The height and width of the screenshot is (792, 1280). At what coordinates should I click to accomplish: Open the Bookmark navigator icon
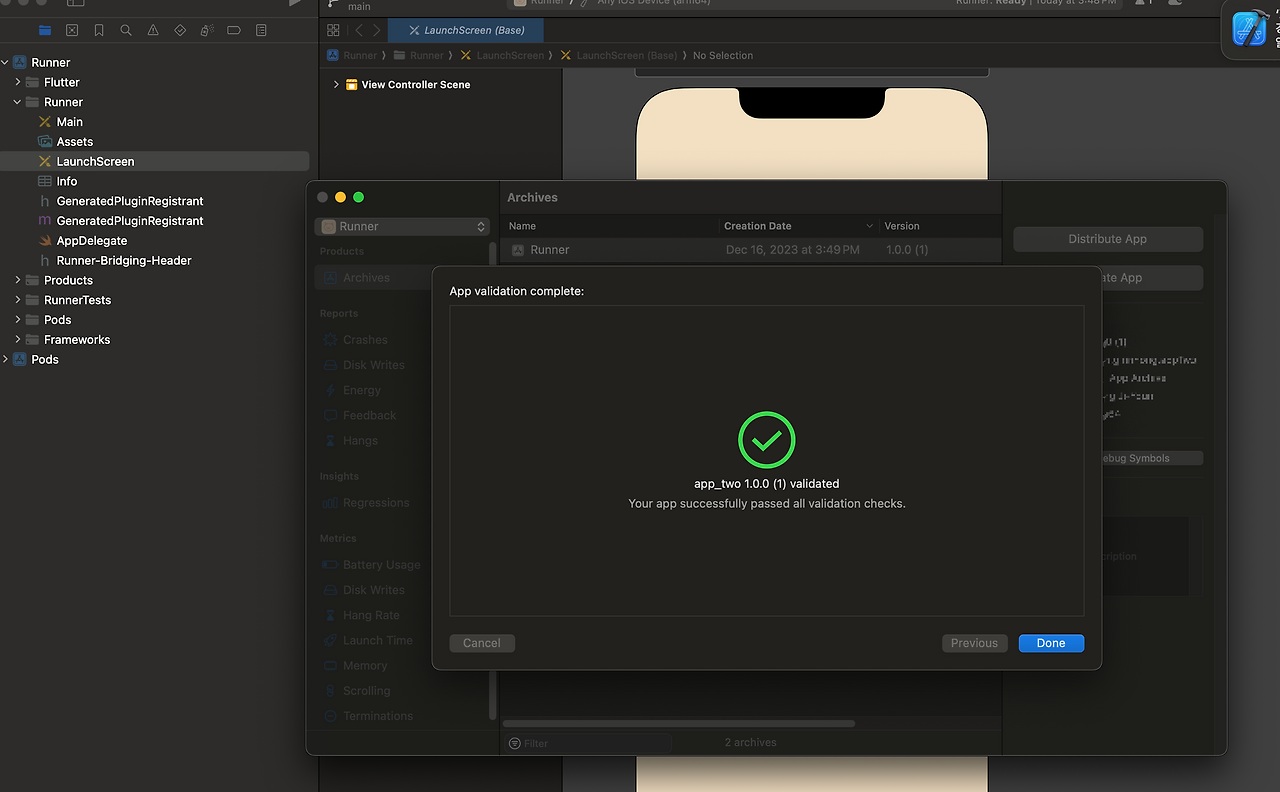click(x=99, y=31)
